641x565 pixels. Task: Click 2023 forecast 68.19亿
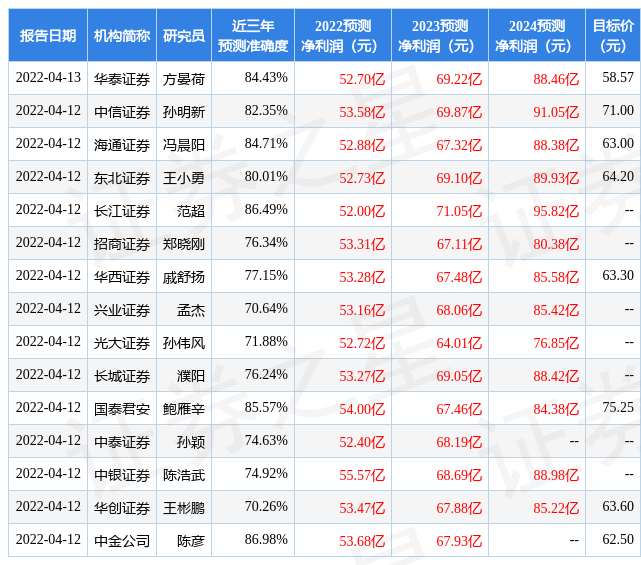459,442
